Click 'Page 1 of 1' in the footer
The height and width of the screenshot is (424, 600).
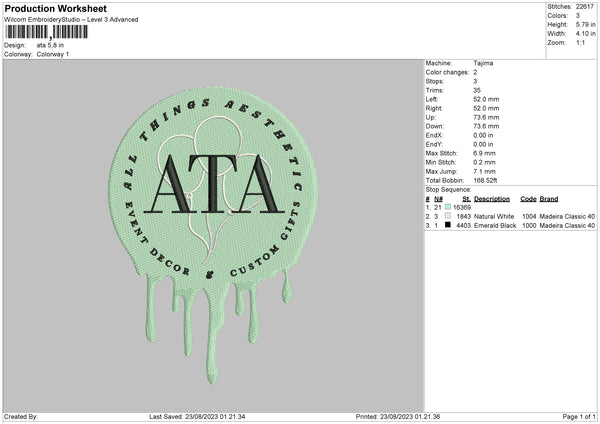click(x=579, y=417)
